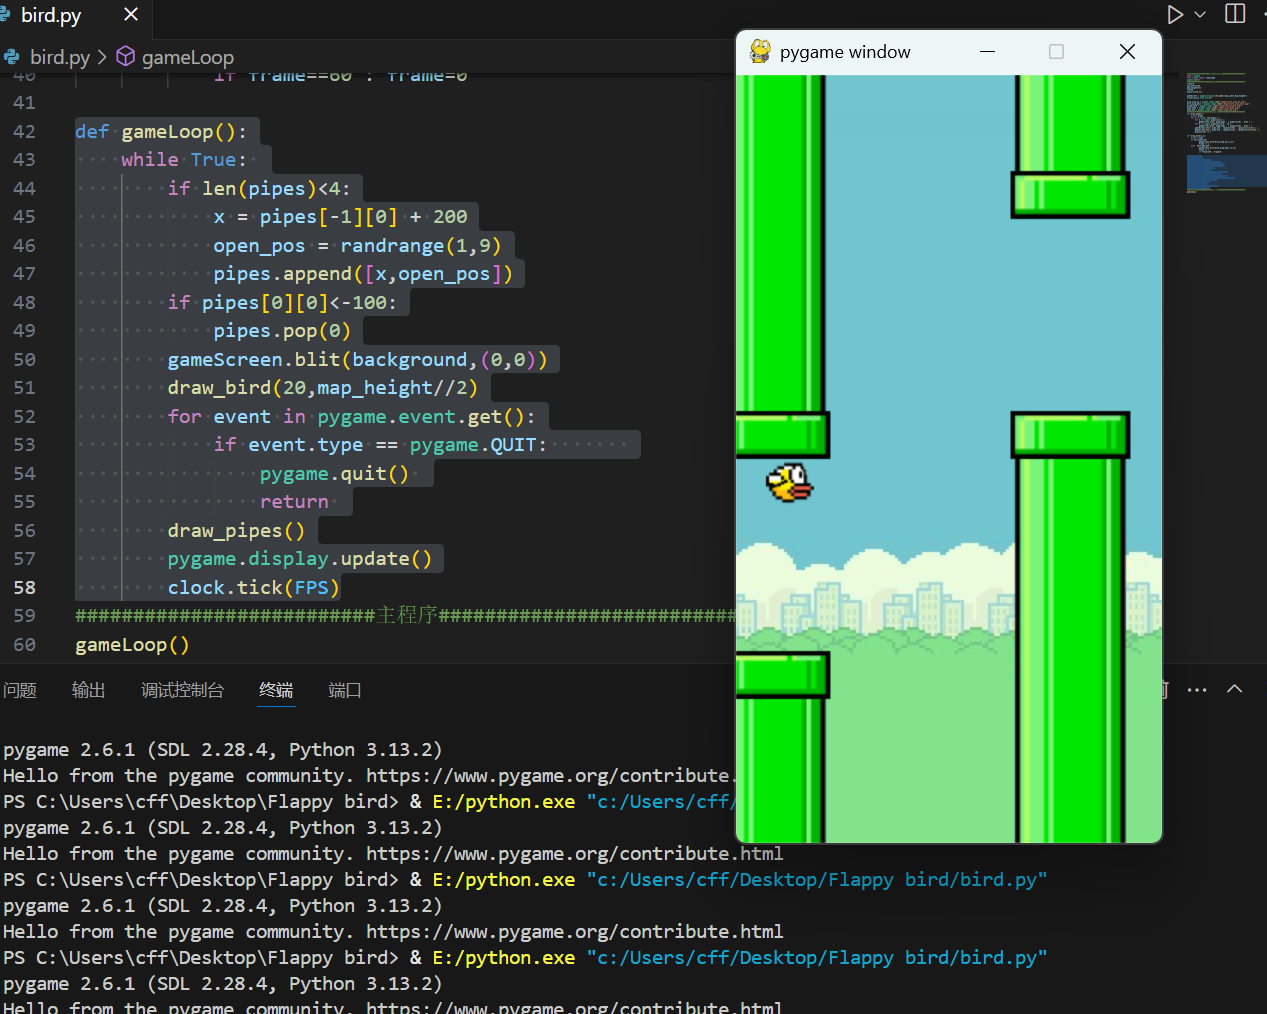This screenshot has height=1014, width=1267.
Task: Click gameLoop in the breadcrumb path
Action: (188, 57)
